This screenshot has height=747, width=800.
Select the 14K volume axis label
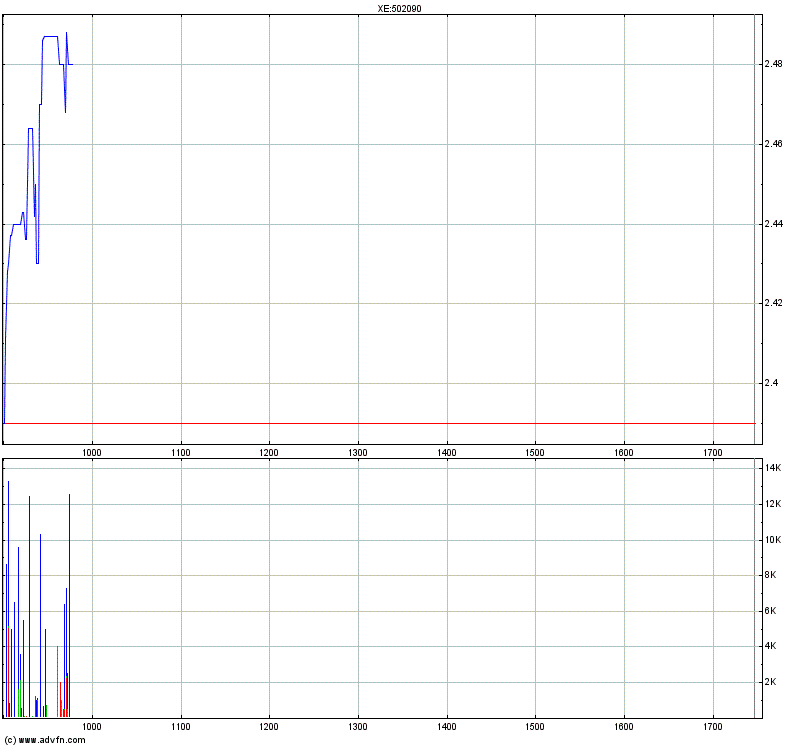click(x=773, y=468)
